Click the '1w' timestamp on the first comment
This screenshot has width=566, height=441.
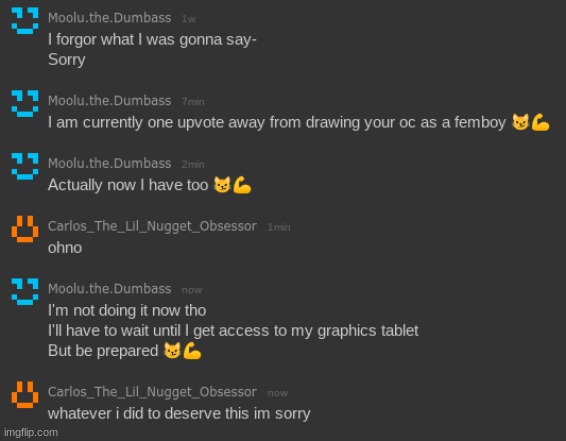189,19
